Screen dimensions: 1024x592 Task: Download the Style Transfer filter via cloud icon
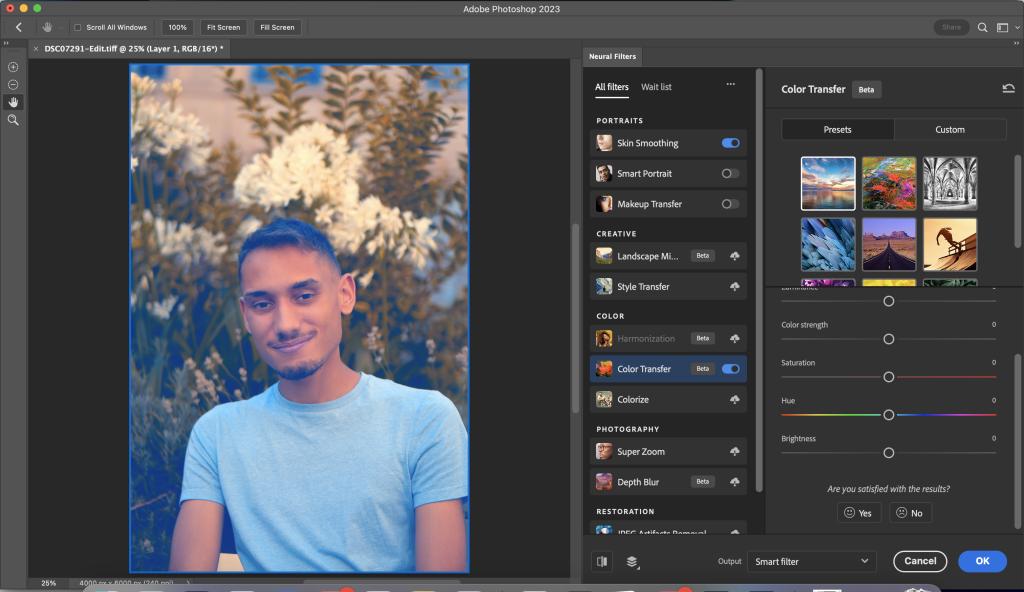click(735, 287)
